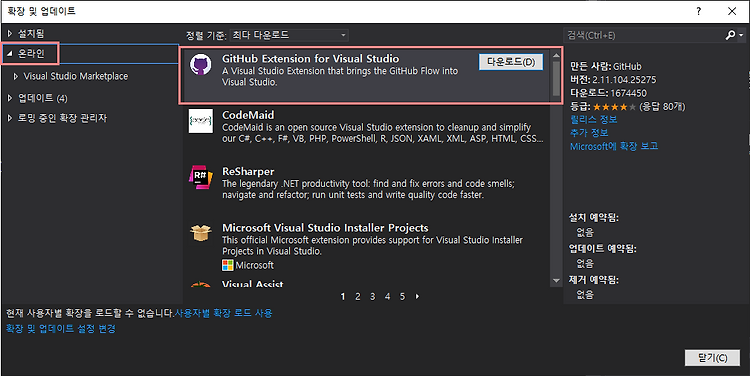Go to results page 3
Image resolution: width=750 pixels, height=376 pixels.
[x=372, y=297]
